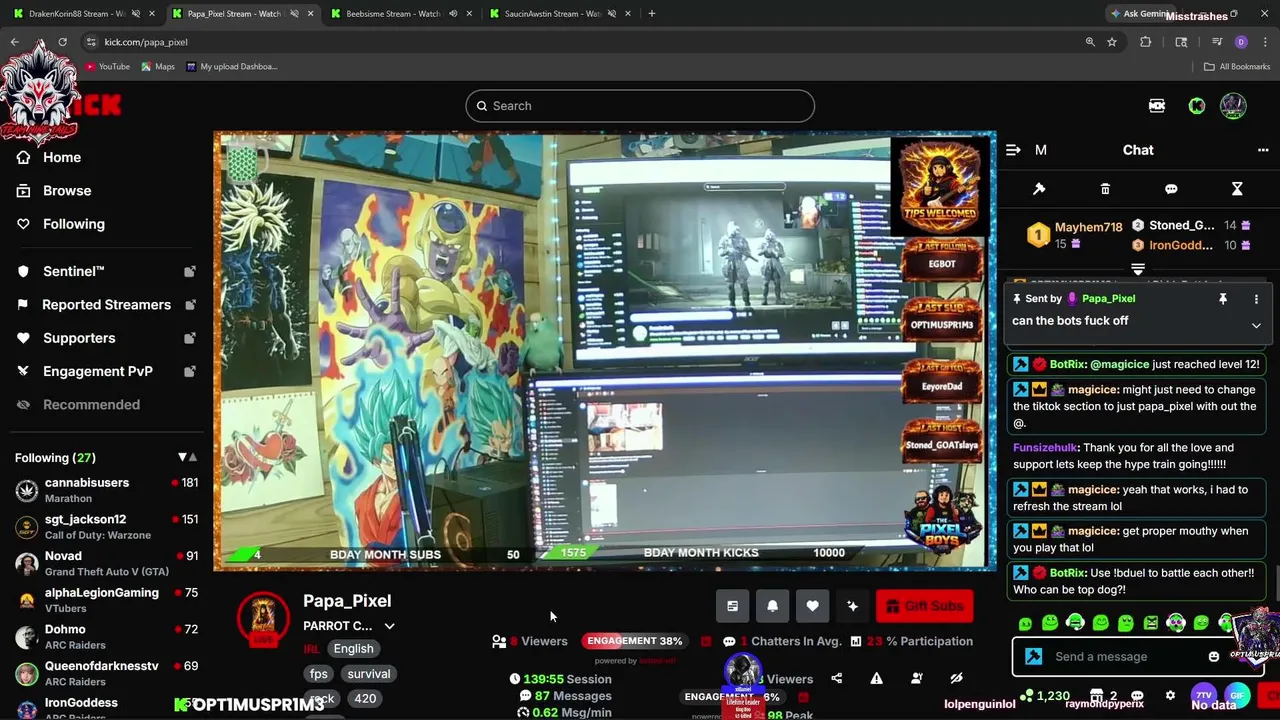This screenshot has height=720, width=1280.
Task: Open a new browser tab
Action: [x=651, y=14]
